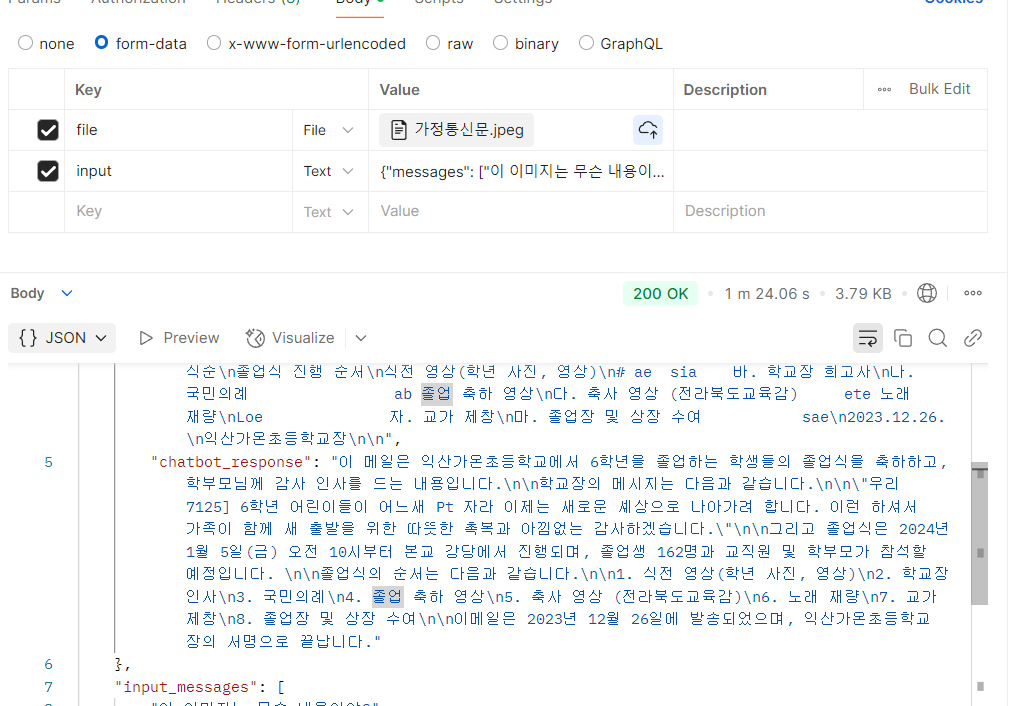This screenshot has width=1031, height=706.
Task: Select the raw body radio button
Action: coord(433,43)
